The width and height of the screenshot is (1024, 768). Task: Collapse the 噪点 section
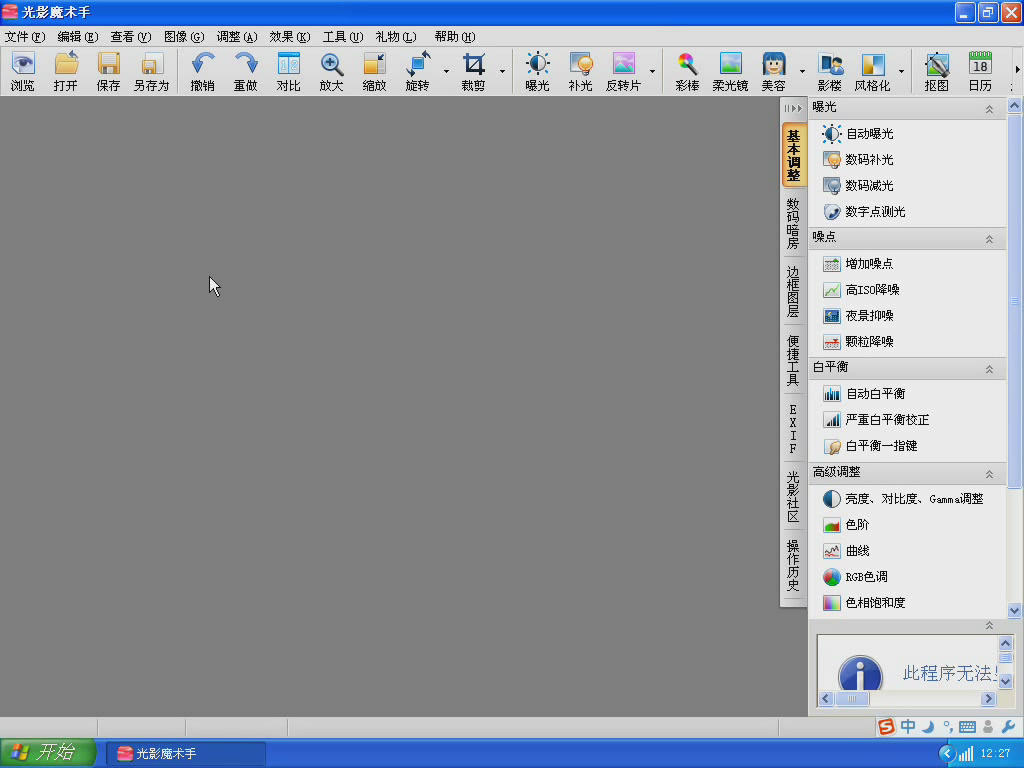tap(989, 239)
